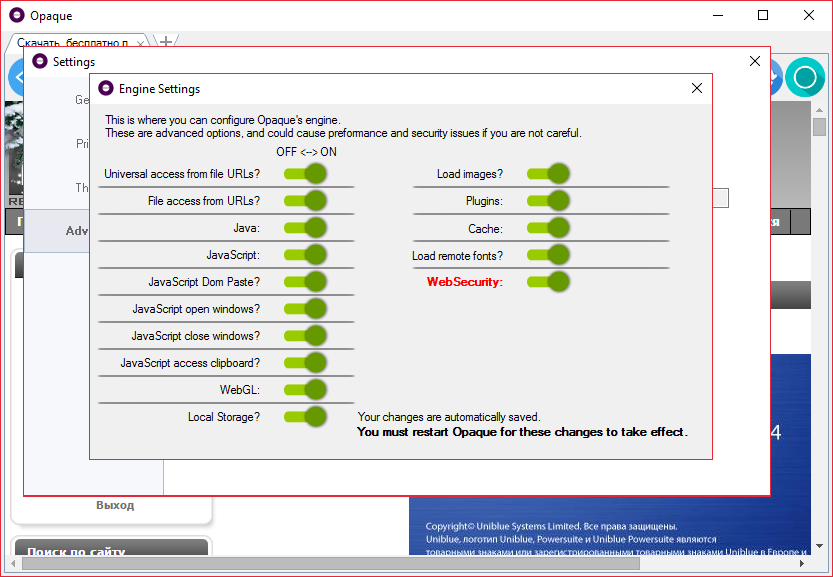Click the horizontal scrollbar right arrow
The width and height of the screenshot is (833, 577).
click(802, 563)
